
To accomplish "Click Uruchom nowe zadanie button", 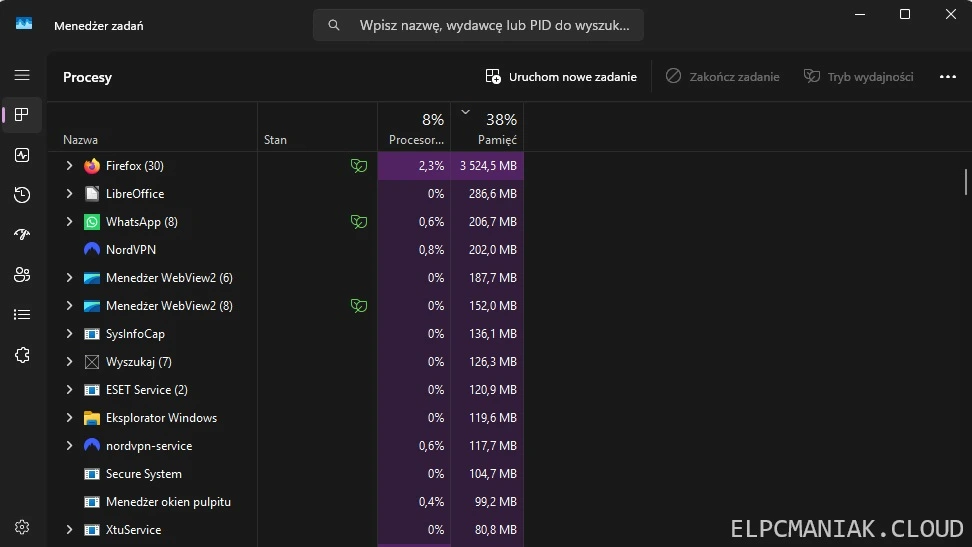I will (x=561, y=77).
